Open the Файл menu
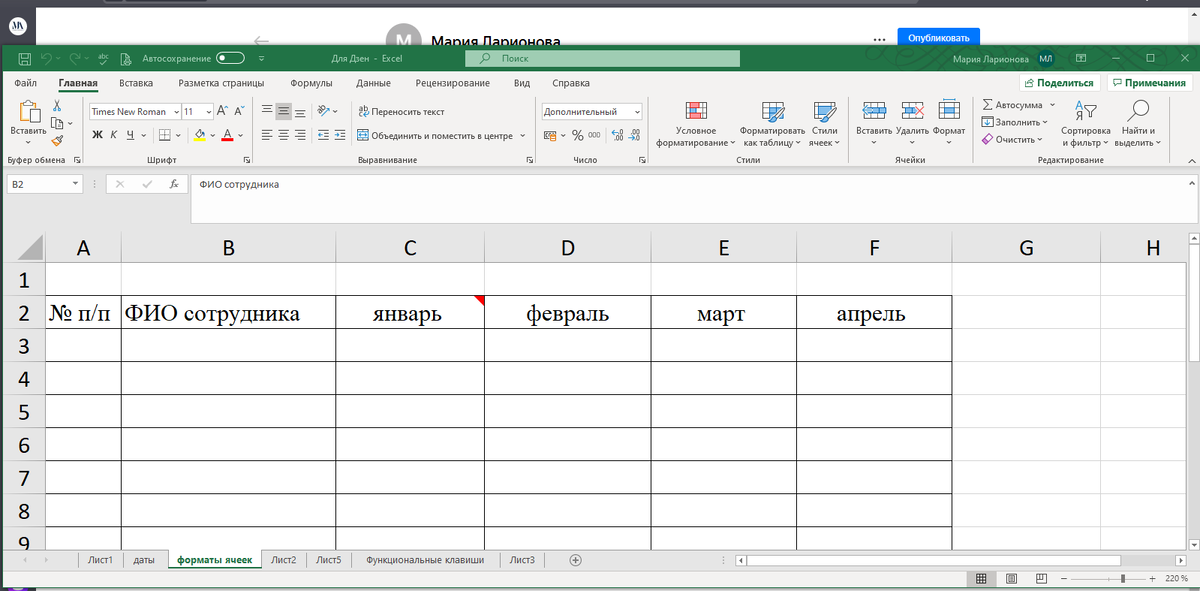The height and width of the screenshot is (591, 1200). [26, 83]
